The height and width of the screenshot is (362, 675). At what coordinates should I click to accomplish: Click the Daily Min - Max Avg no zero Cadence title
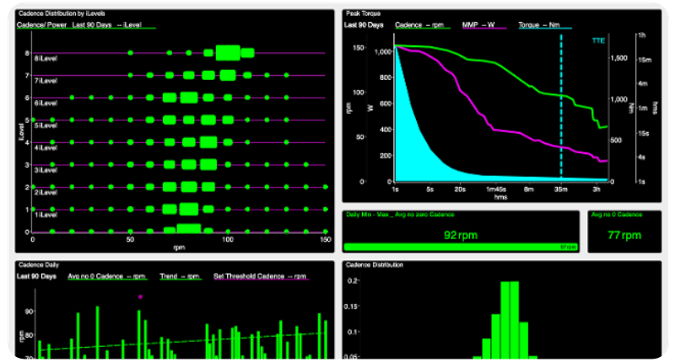tap(400, 214)
